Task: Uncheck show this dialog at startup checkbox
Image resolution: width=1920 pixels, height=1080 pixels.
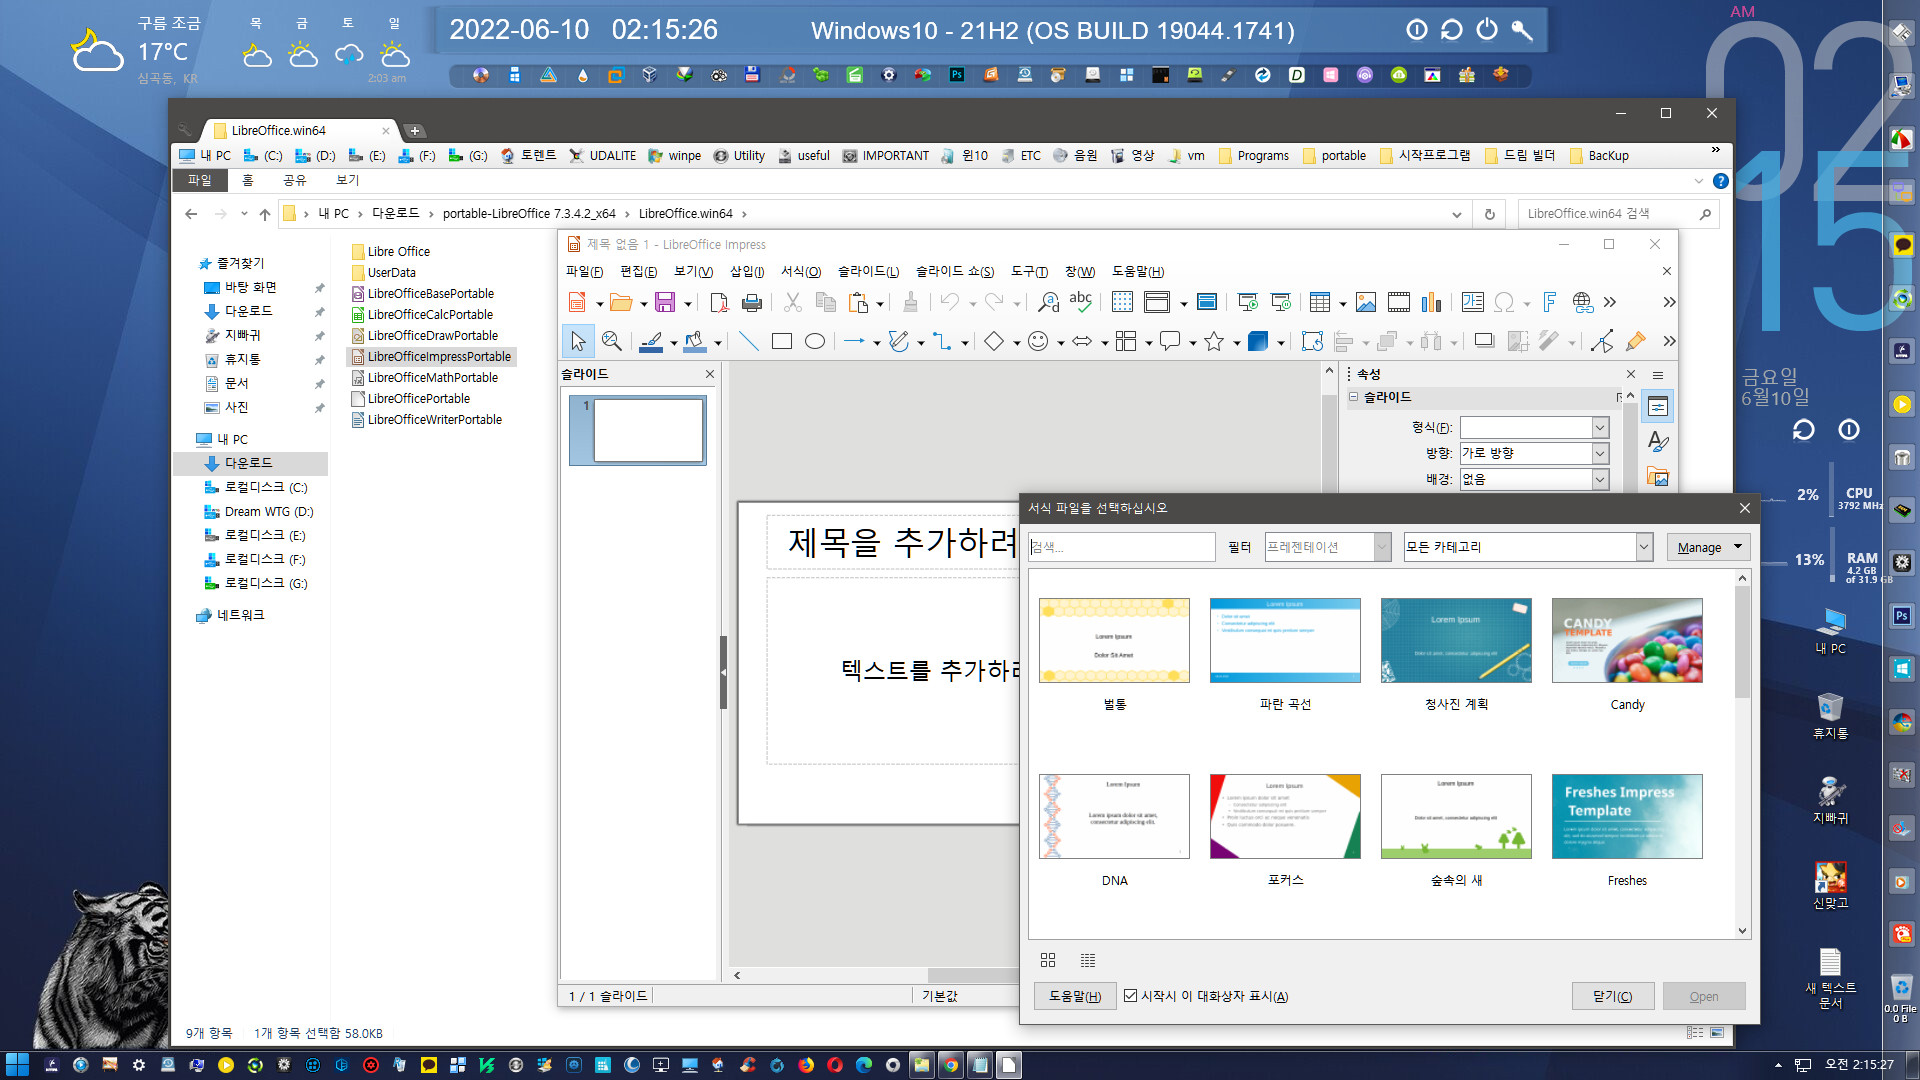Action: pos(1131,996)
